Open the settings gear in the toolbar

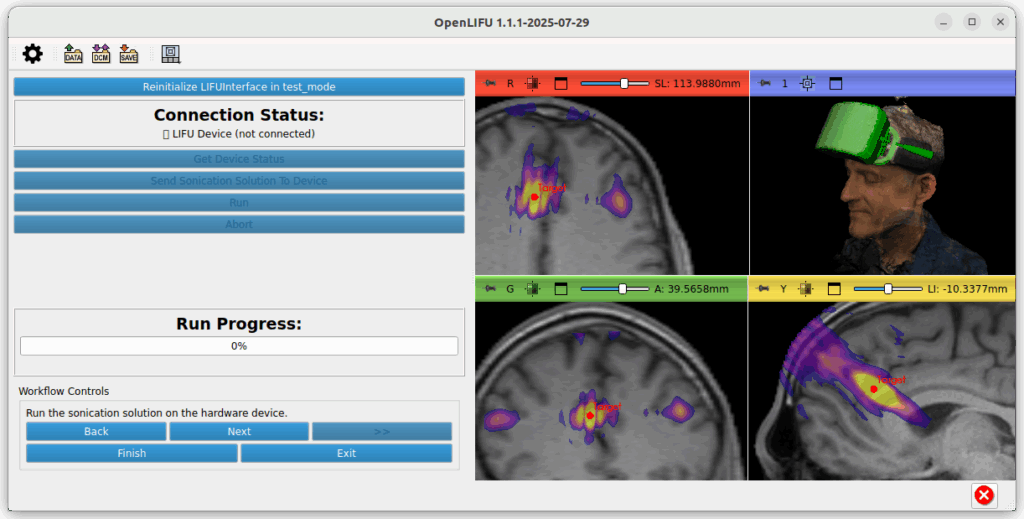point(33,54)
